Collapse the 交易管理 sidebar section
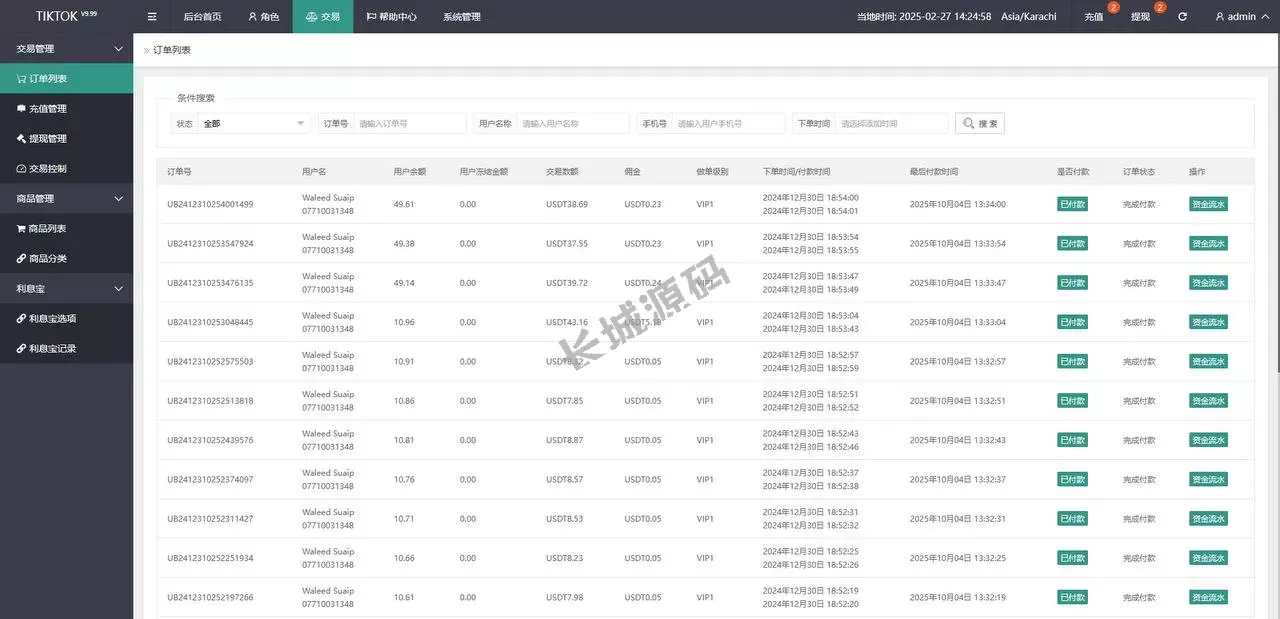This screenshot has width=1280, height=619. 66,48
